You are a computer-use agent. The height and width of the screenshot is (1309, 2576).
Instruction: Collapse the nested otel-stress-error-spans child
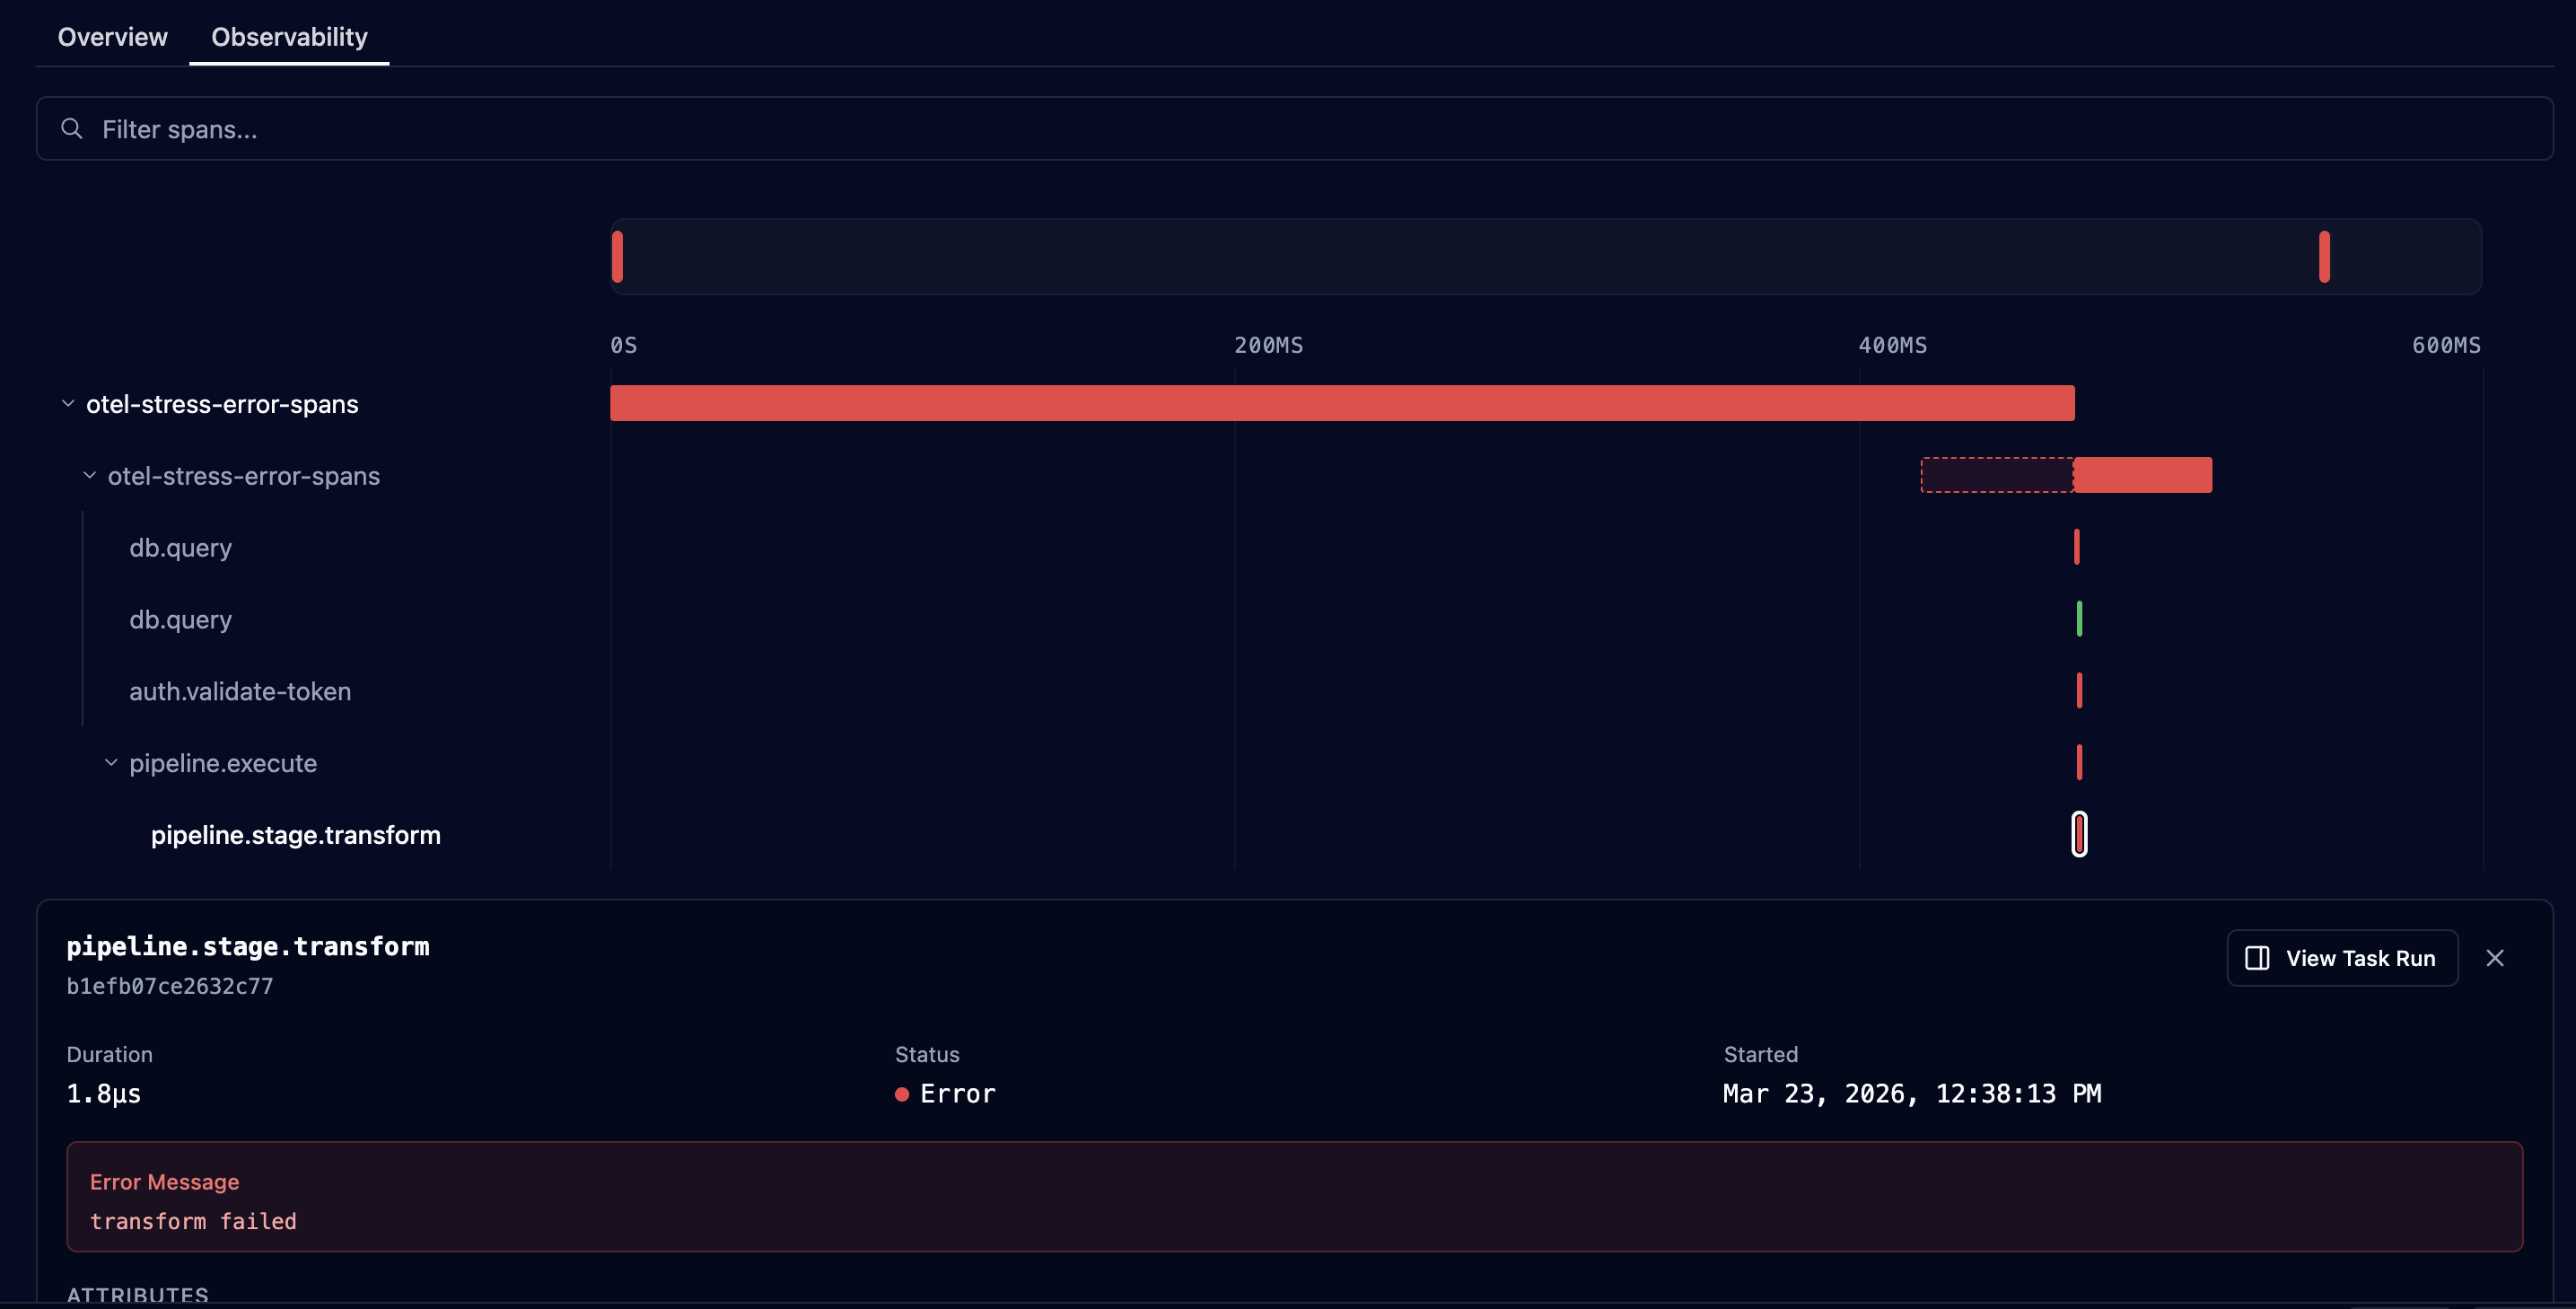(90, 476)
